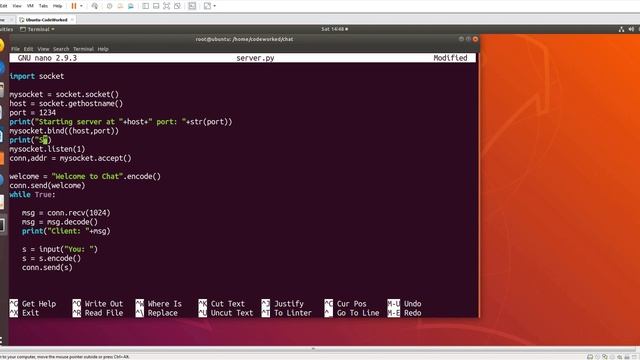The image size is (640, 360).
Task: Click the Undo shortcut label
Action: click(413, 304)
